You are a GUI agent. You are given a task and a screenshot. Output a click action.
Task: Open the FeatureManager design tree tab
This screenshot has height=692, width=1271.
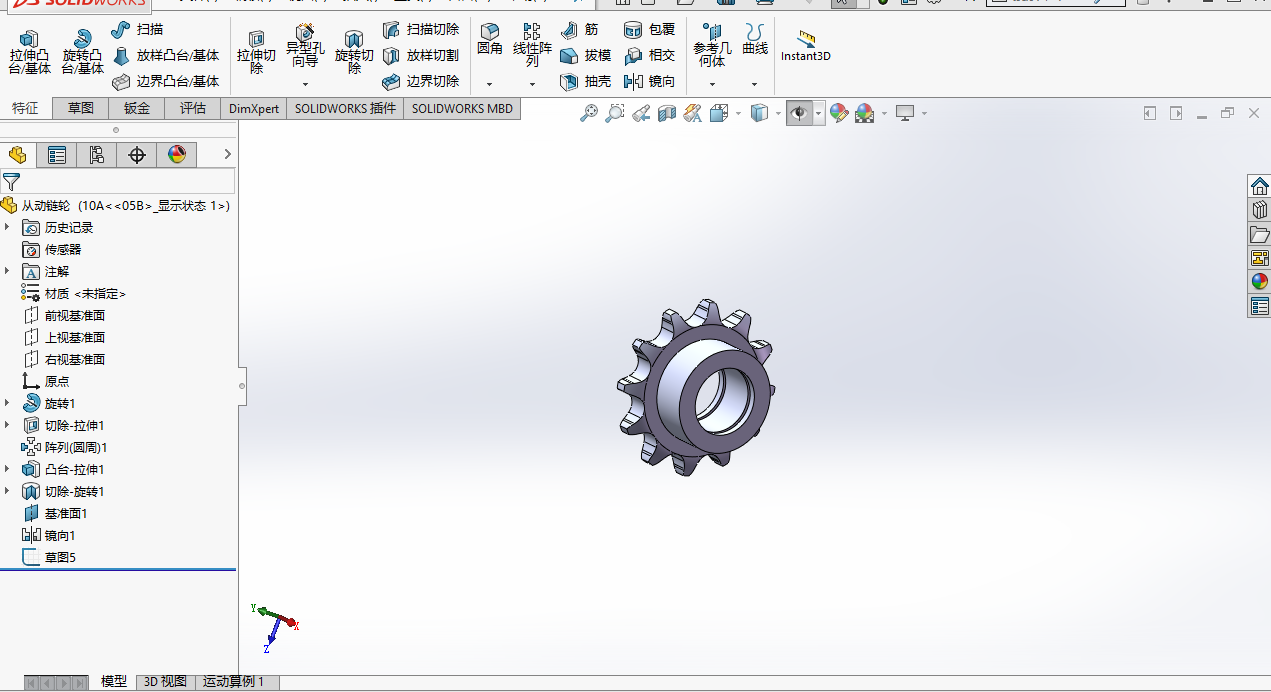pyautogui.click(x=17, y=155)
